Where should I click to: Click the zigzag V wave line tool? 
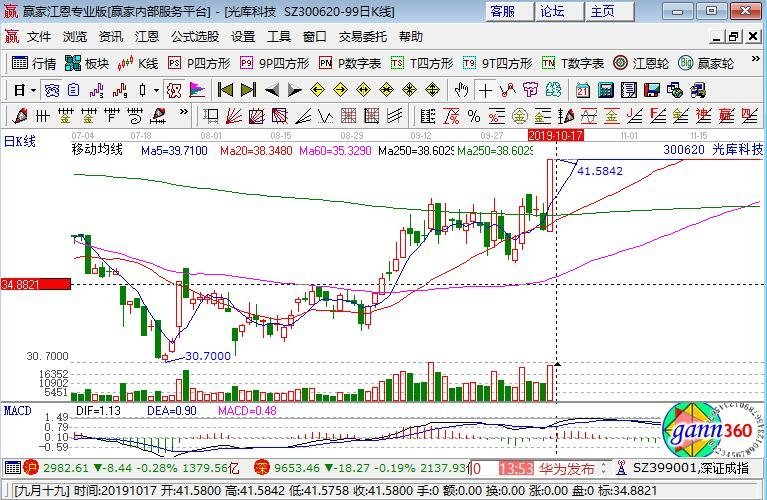(325, 116)
